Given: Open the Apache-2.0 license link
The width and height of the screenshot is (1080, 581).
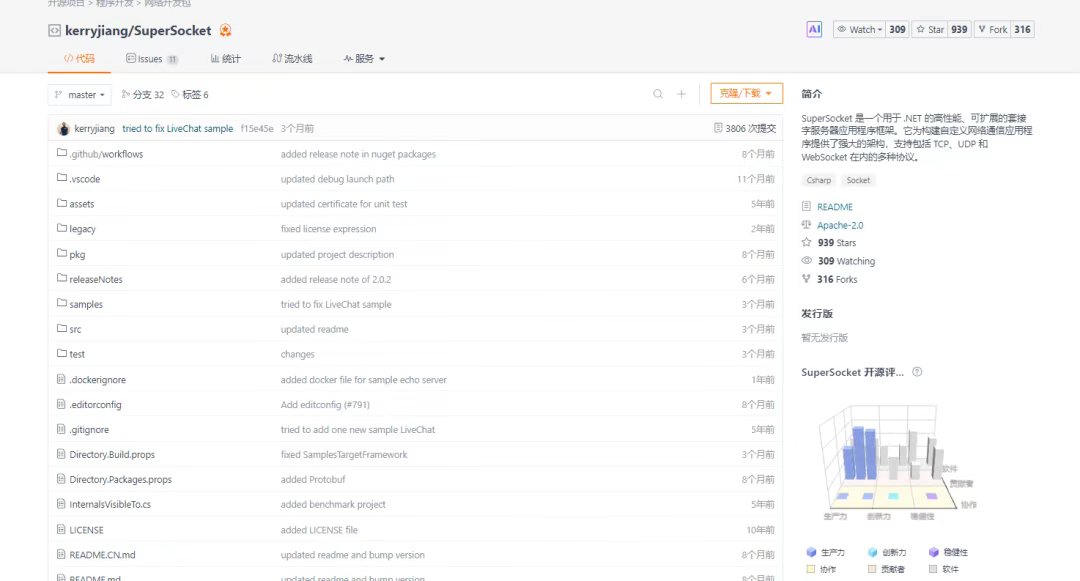Looking at the screenshot, I should [840, 225].
